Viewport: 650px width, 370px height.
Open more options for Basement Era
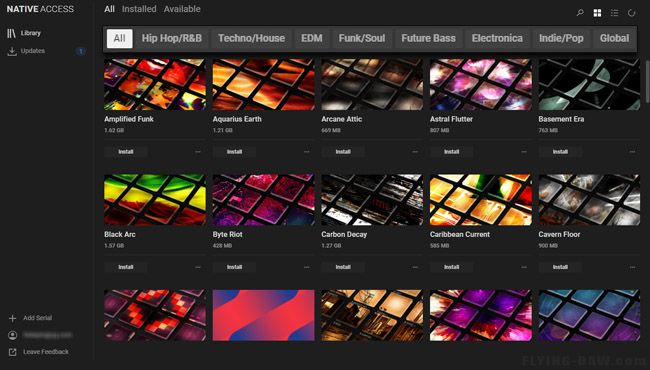click(632, 152)
